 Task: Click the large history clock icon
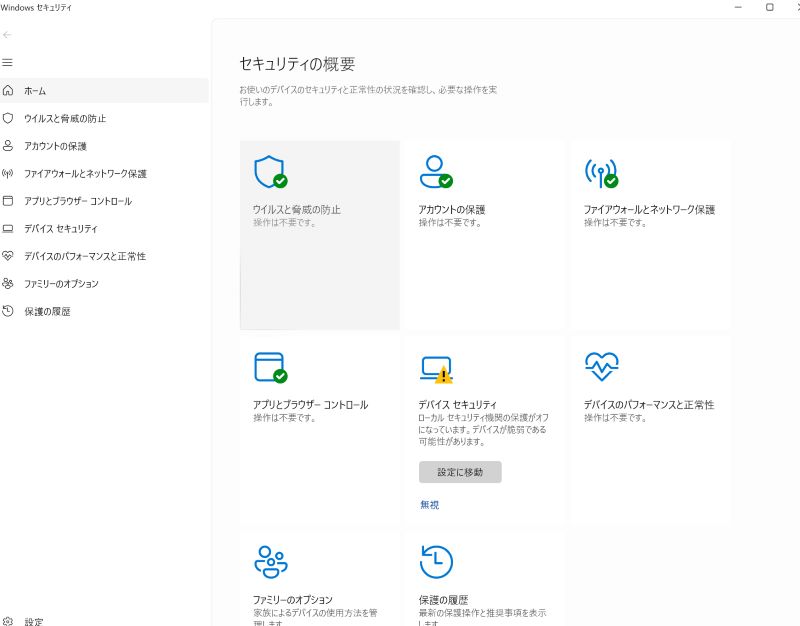[436, 562]
